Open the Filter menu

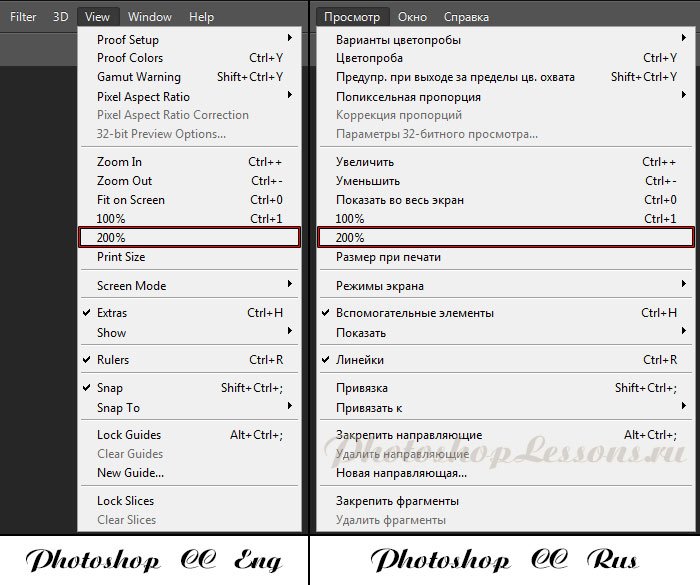coord(23,17)
